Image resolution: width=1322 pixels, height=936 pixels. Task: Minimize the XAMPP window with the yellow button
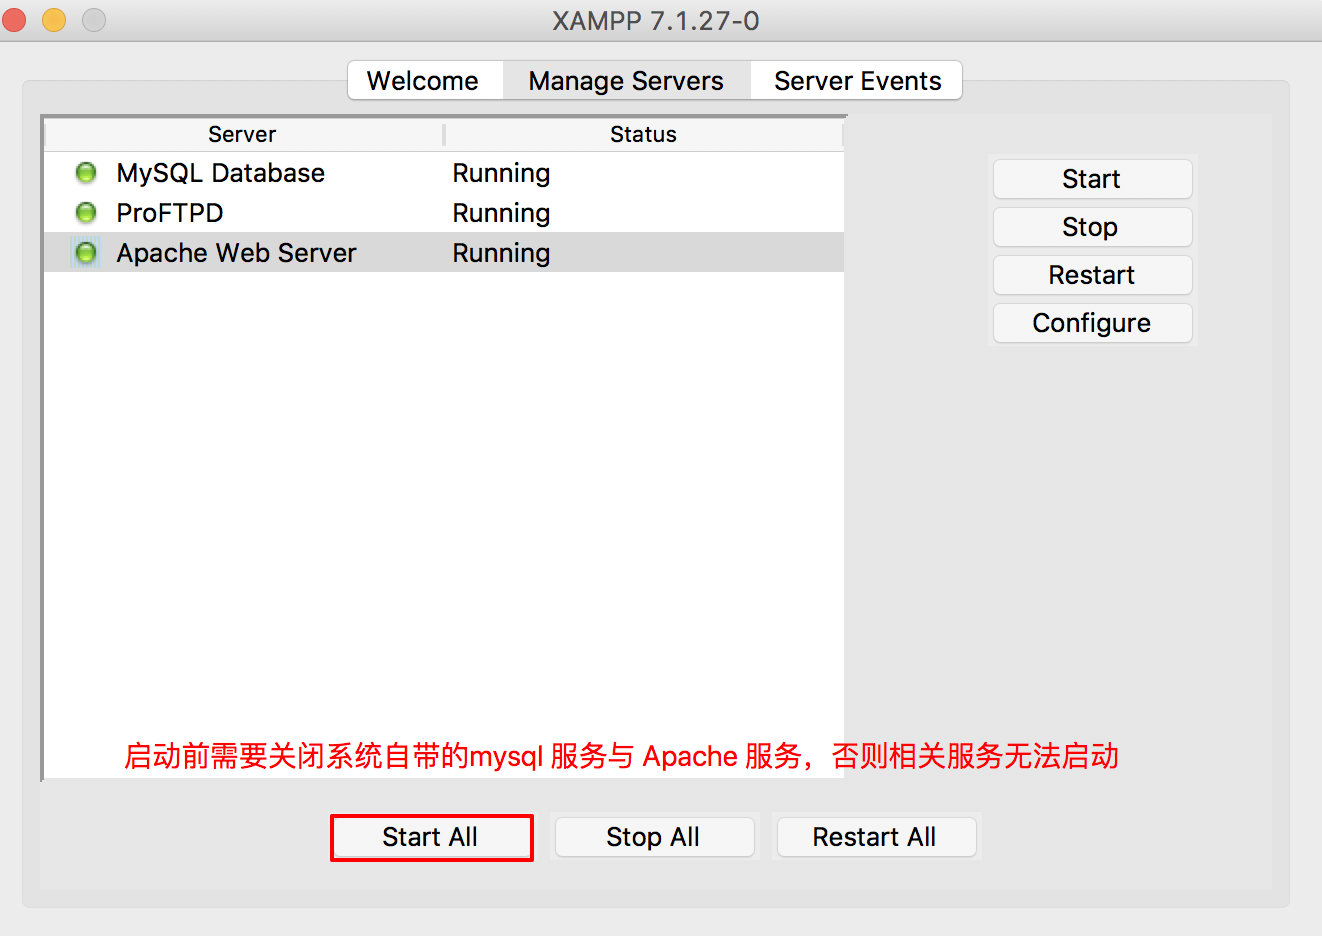54,20
